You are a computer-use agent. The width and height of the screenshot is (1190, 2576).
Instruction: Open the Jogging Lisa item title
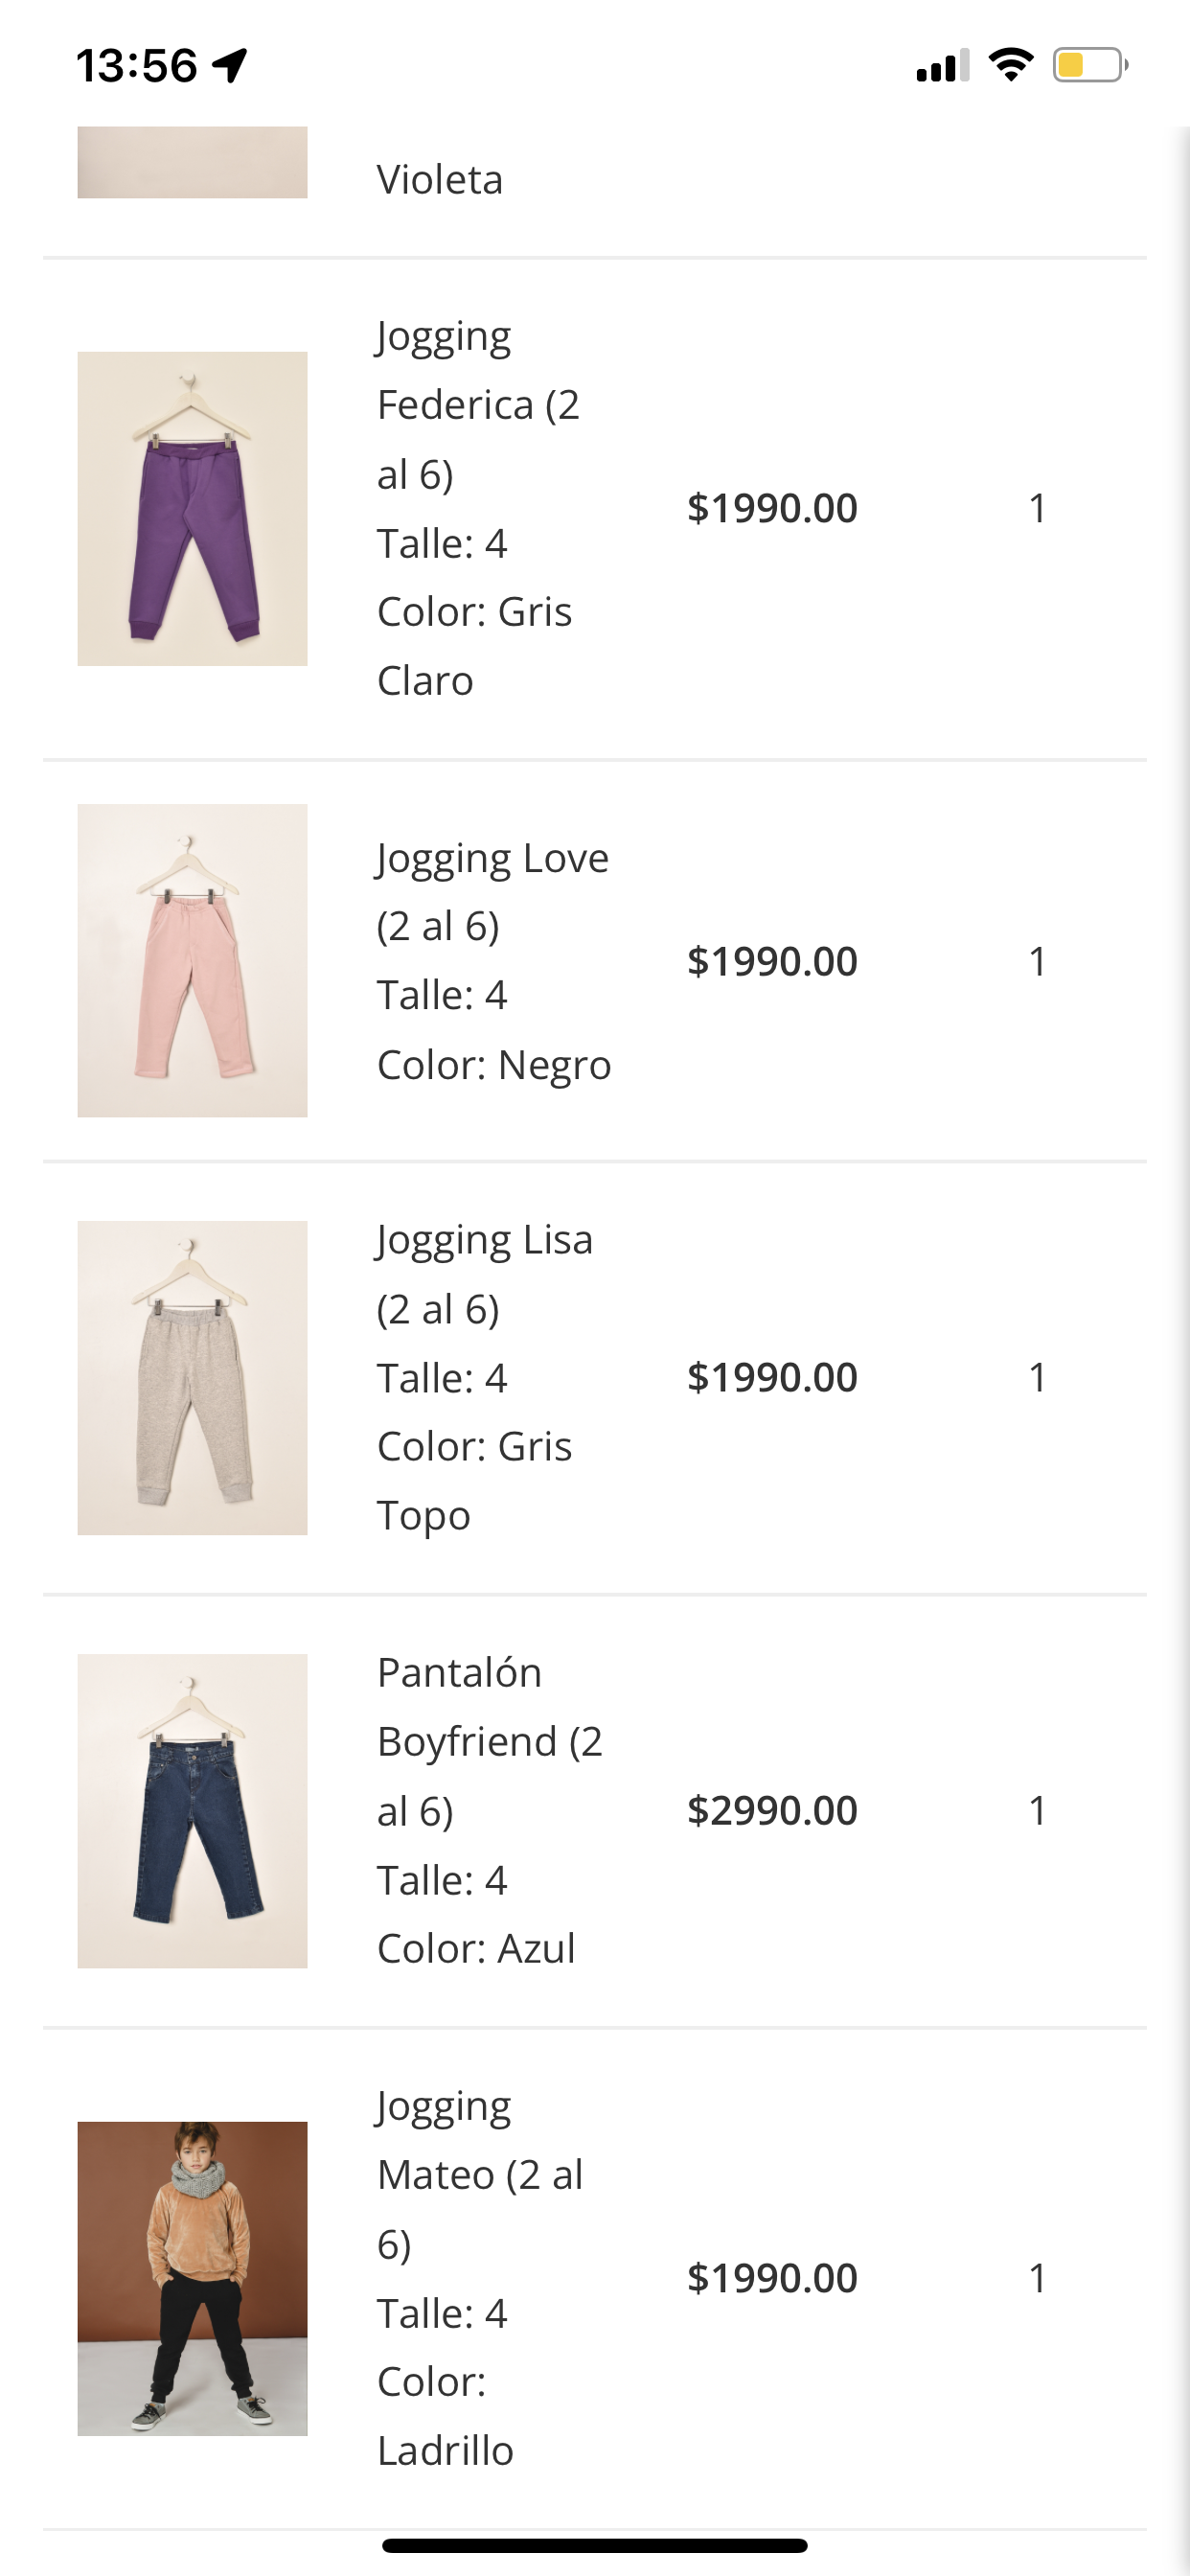484,1273
